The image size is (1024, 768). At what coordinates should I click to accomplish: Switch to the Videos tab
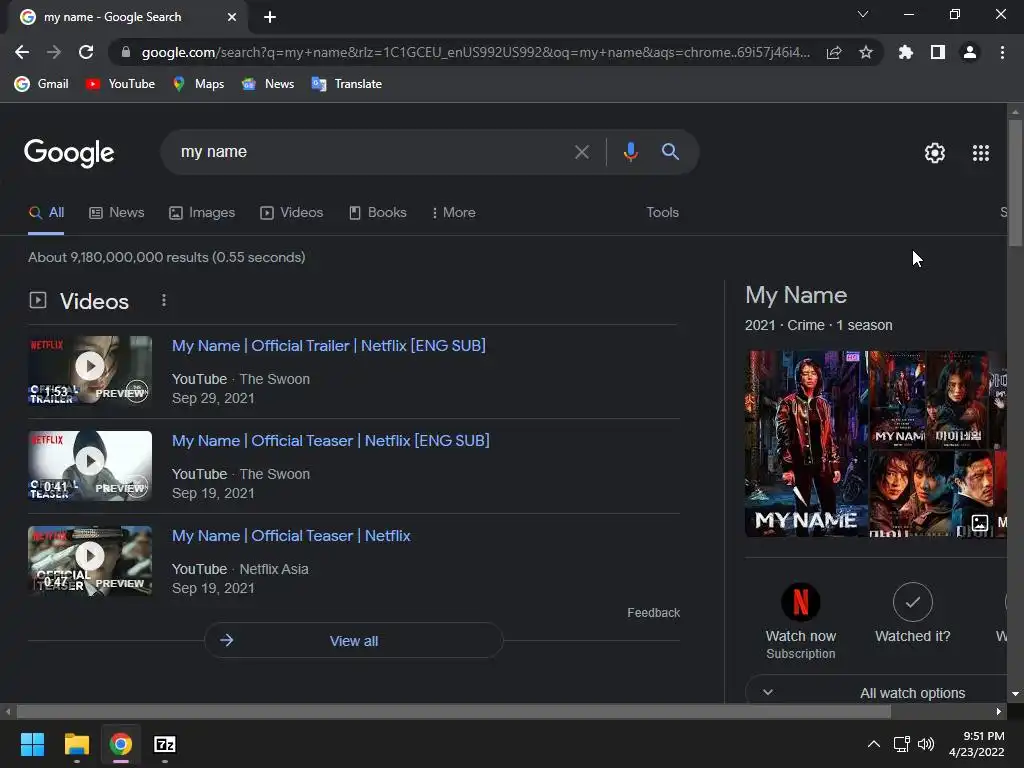coord(291,212)
